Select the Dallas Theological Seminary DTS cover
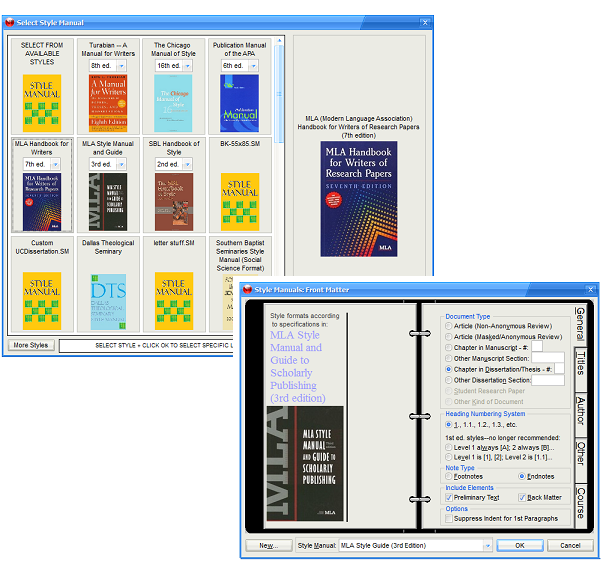This screenshot has height=563, width=605. [x=108, y=301]
